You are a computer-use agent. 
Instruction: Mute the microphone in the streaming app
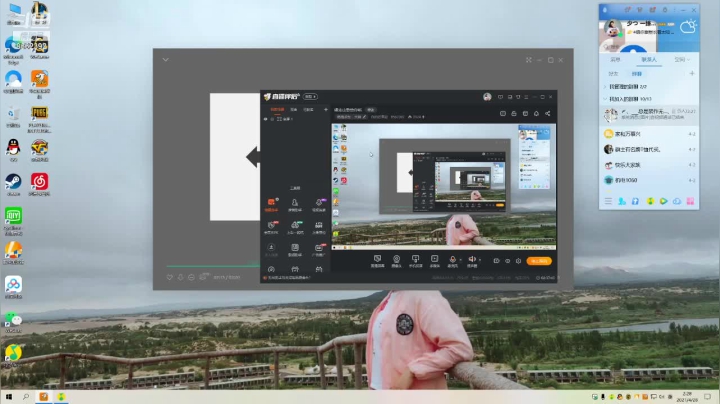[452, 260]
